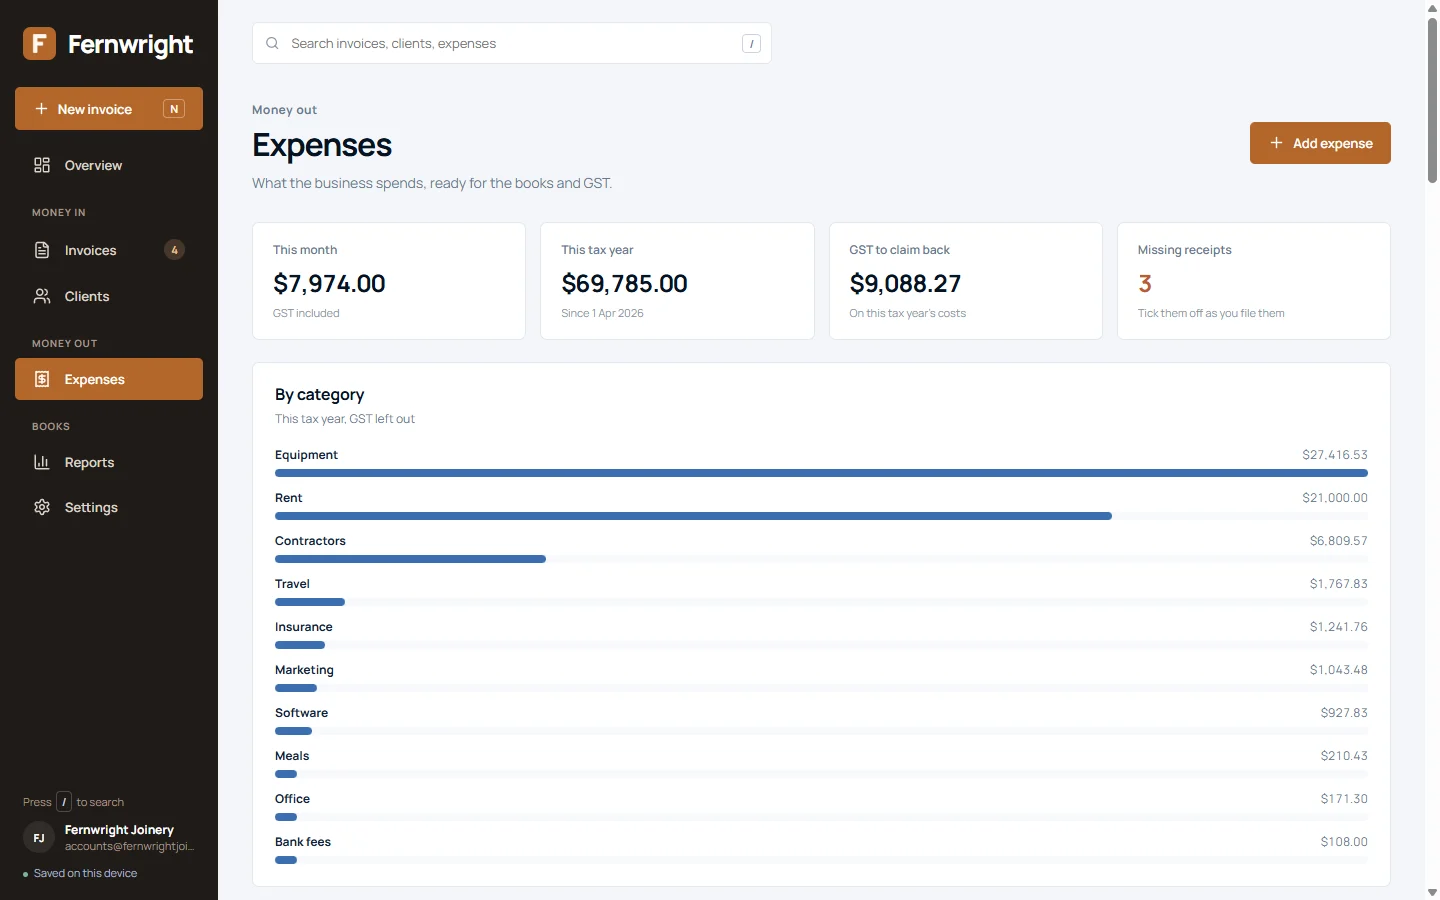
Task: Click the Rent category progress bar
Action: (821, 516)
